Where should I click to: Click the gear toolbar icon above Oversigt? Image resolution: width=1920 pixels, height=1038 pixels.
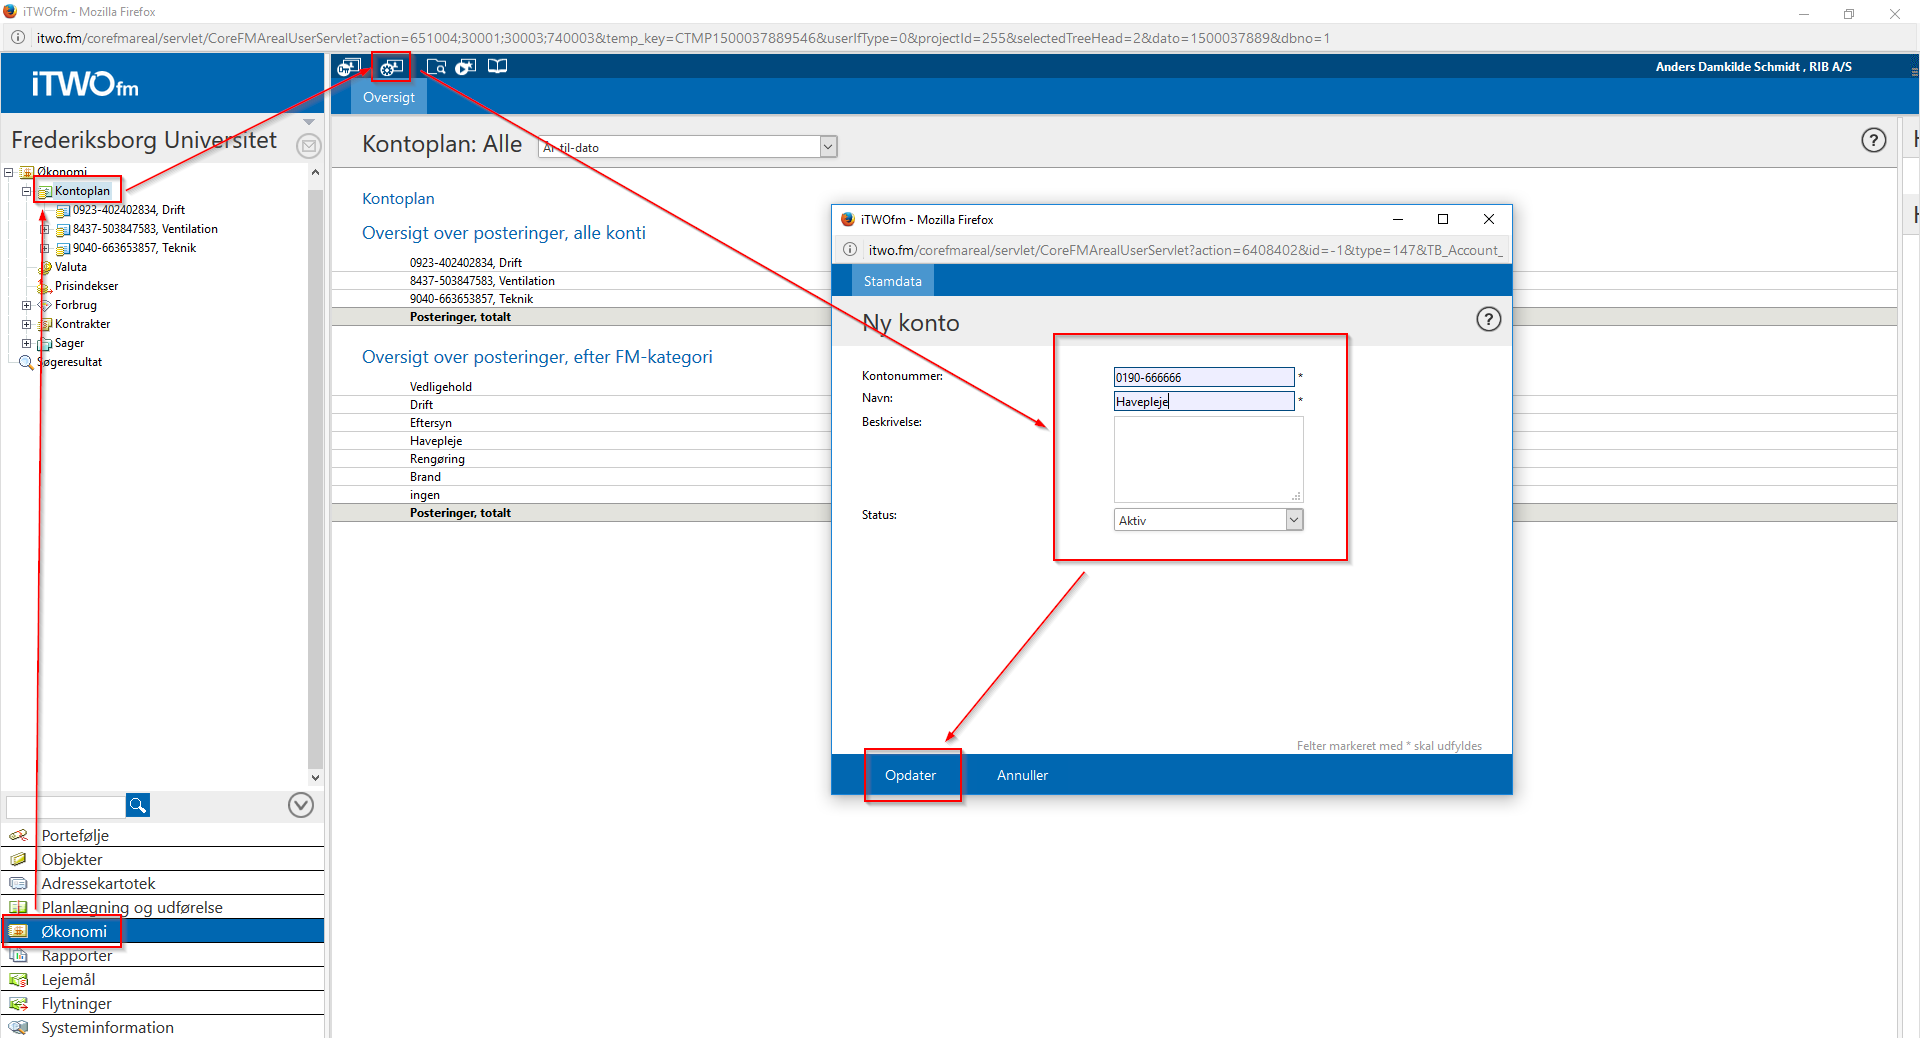tap(390, 67)
